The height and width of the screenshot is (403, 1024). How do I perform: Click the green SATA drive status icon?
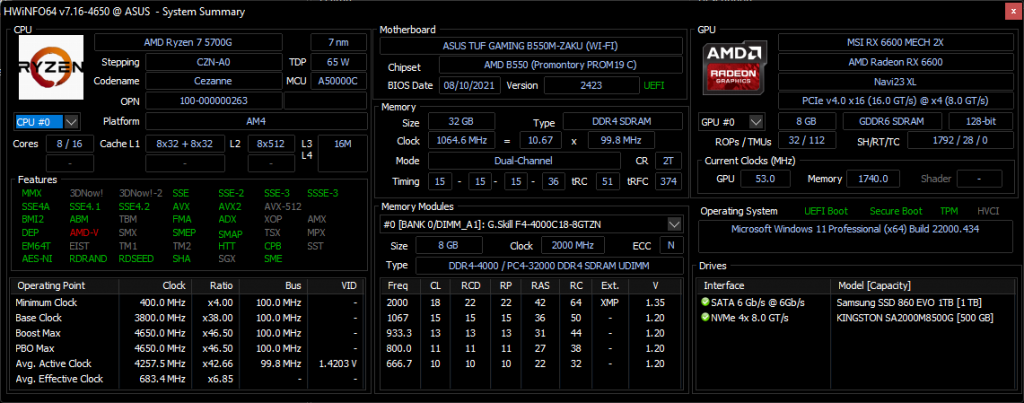pos(705,302)
